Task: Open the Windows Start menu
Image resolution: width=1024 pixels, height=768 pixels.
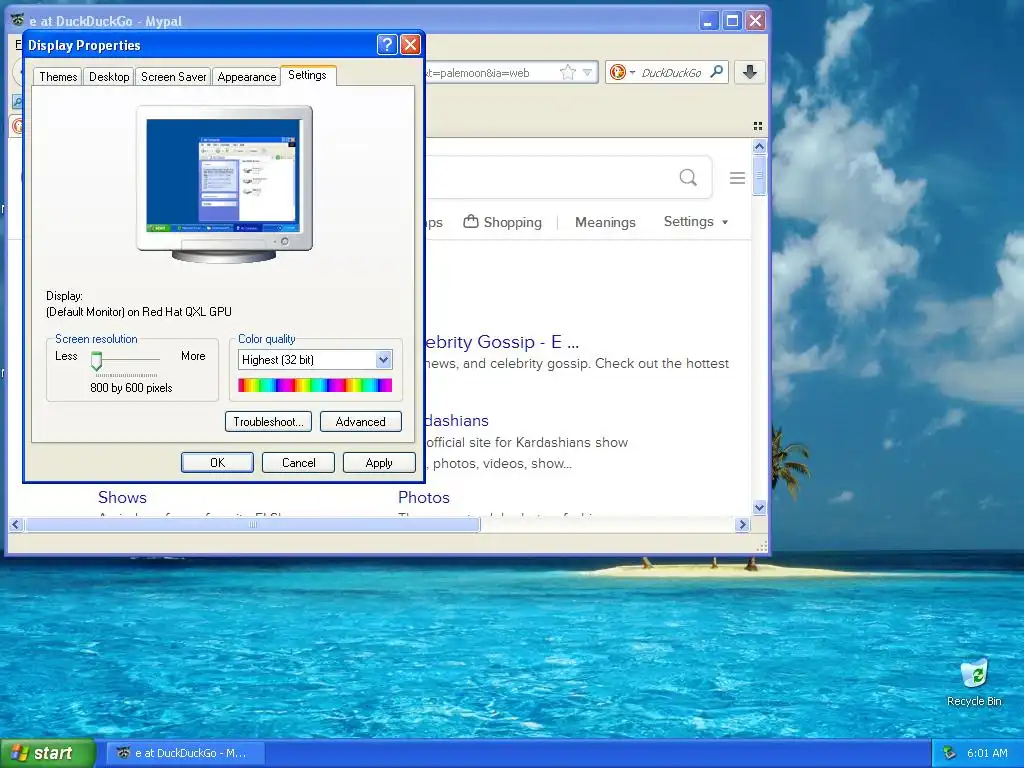Action: coord(47,753)
